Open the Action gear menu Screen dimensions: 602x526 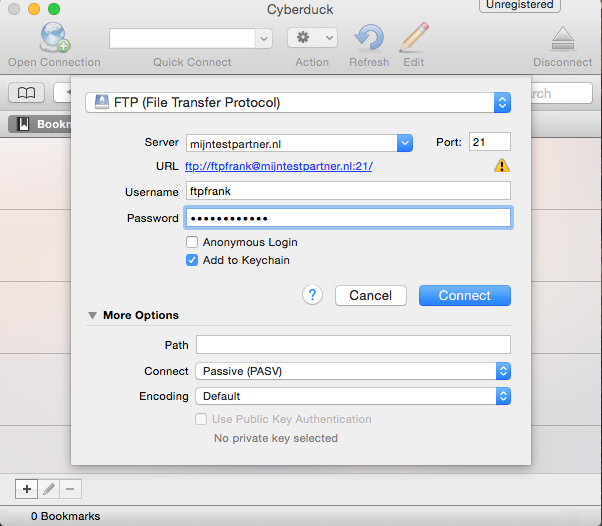coord(312,38)
